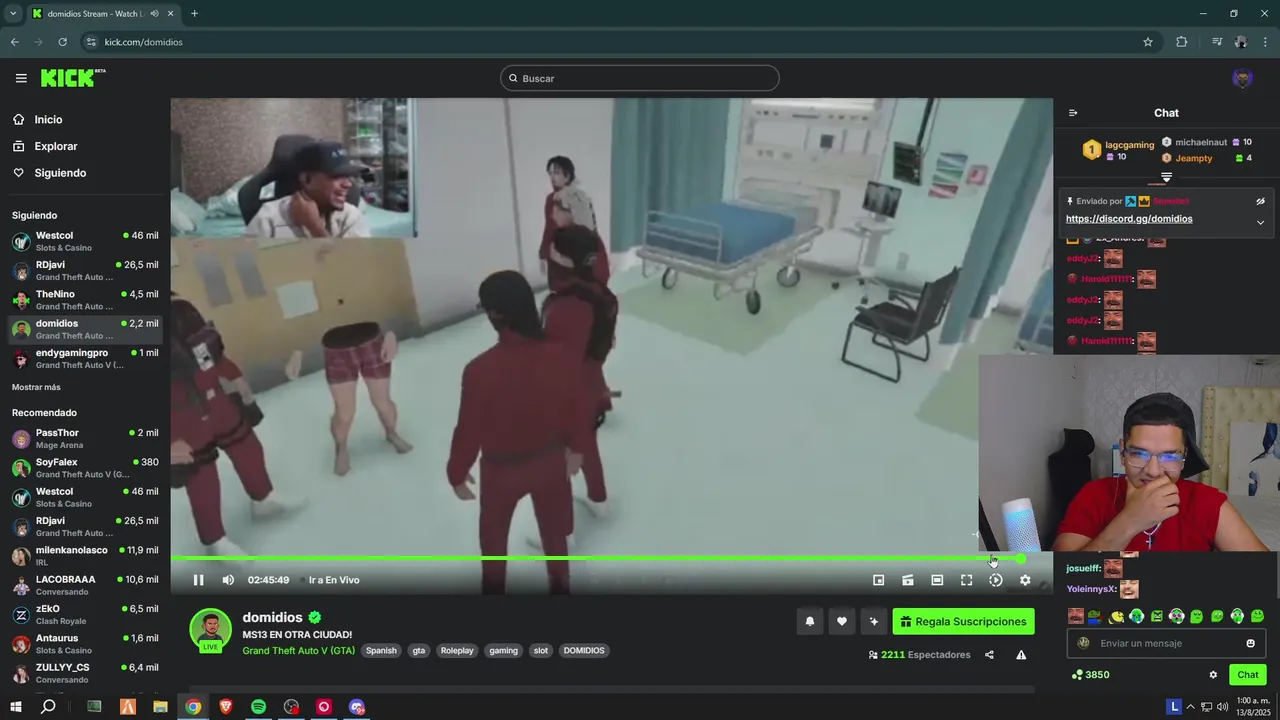Open the hamburger sidebar menu

[x=21, y=78]
